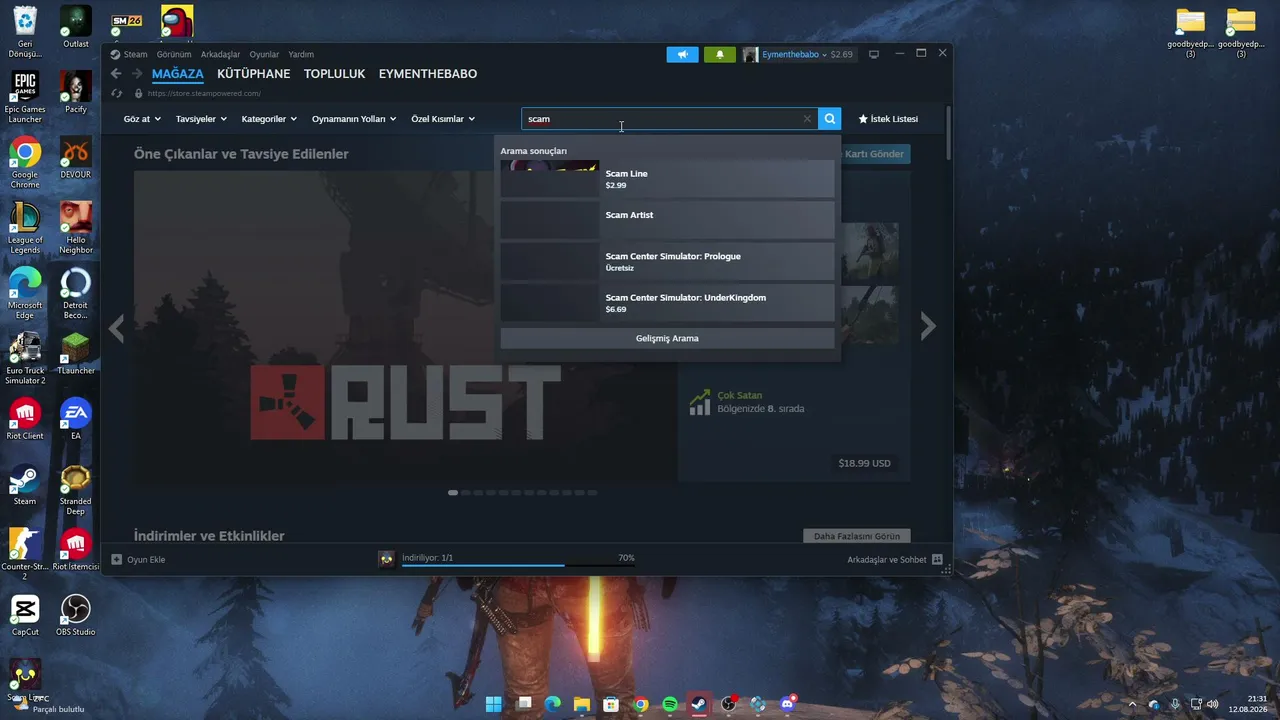
Task: Open the Yardım menu
Action: point(301,55)
